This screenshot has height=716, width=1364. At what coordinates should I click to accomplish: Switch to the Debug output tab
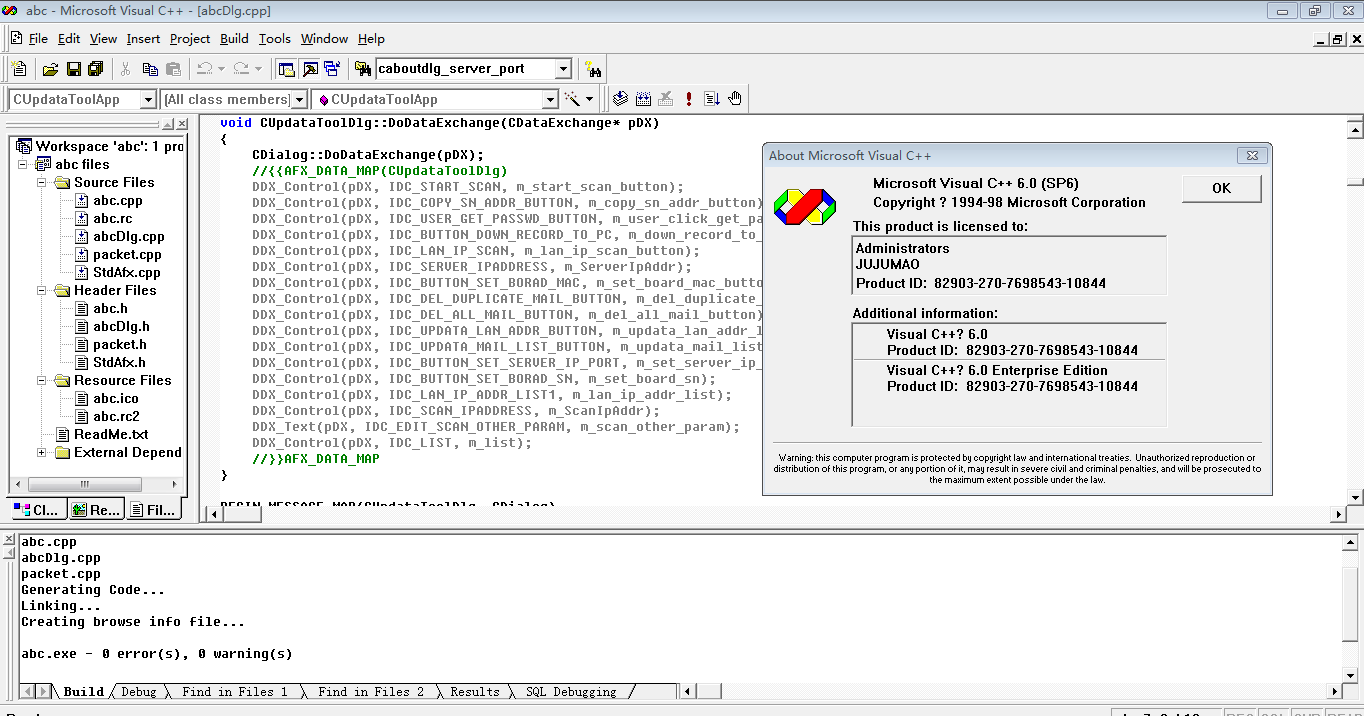tap(138, 691)
